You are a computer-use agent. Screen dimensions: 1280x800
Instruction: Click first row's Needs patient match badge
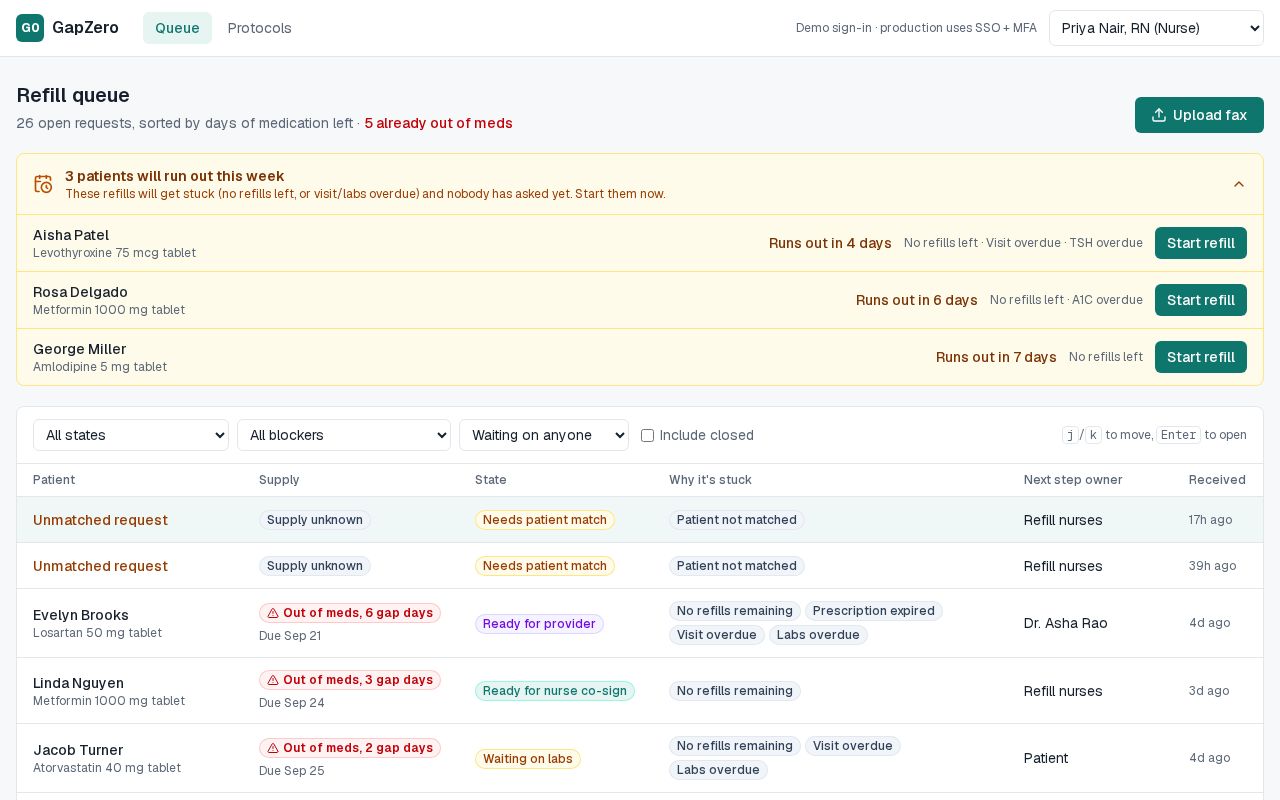(545, 520)
